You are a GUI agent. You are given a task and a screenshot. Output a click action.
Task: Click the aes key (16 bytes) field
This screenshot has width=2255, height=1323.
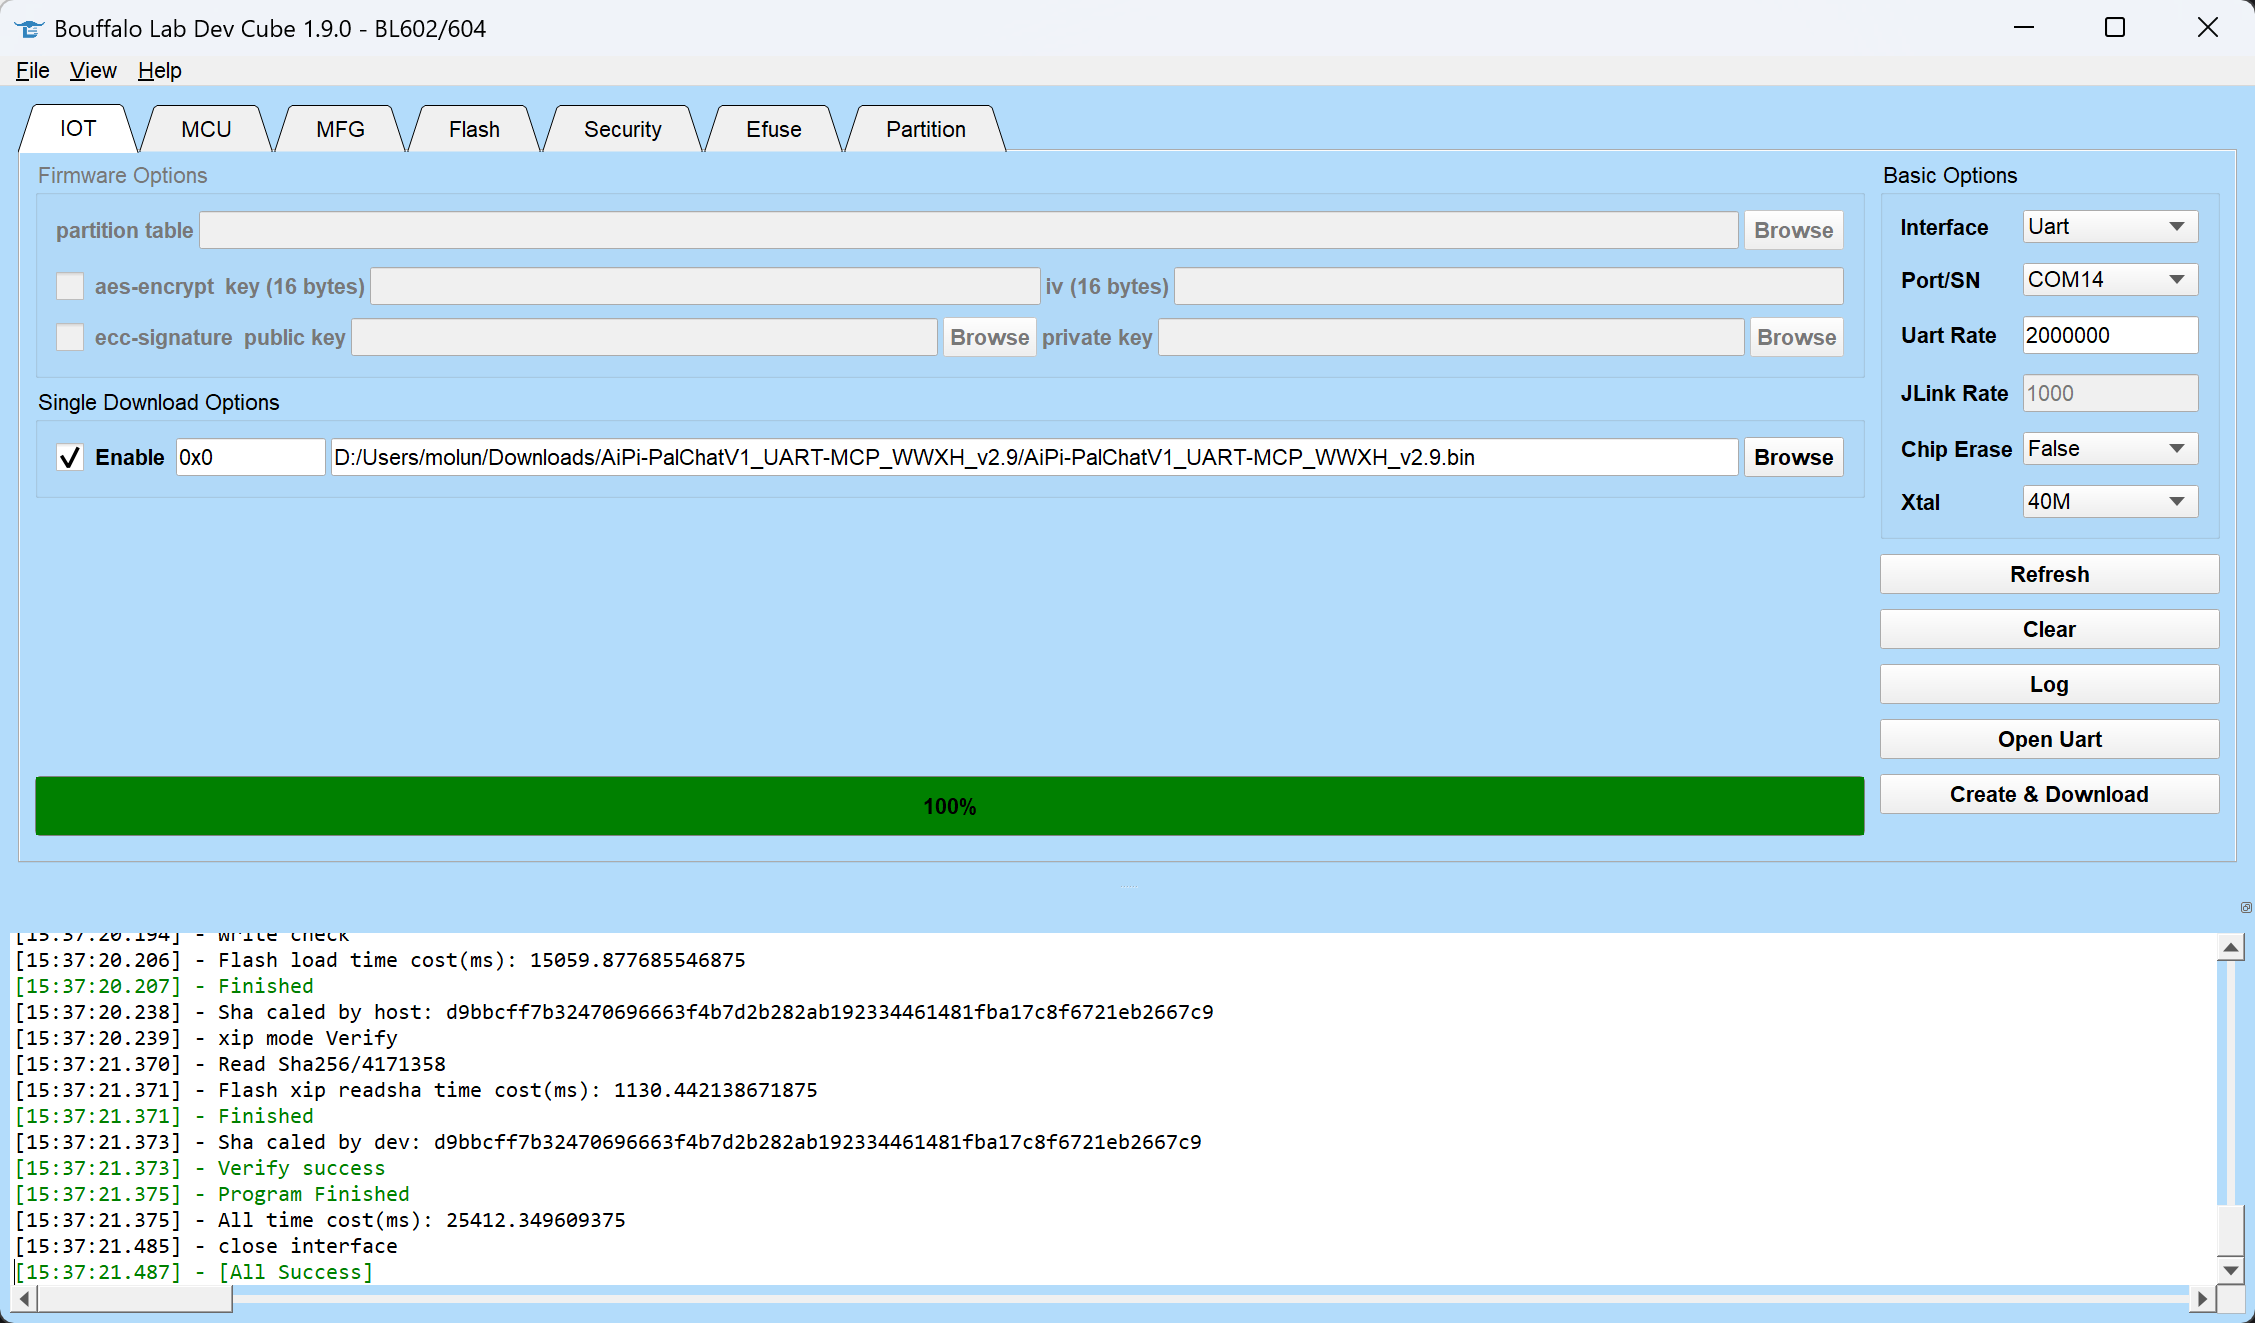point(705,286)
